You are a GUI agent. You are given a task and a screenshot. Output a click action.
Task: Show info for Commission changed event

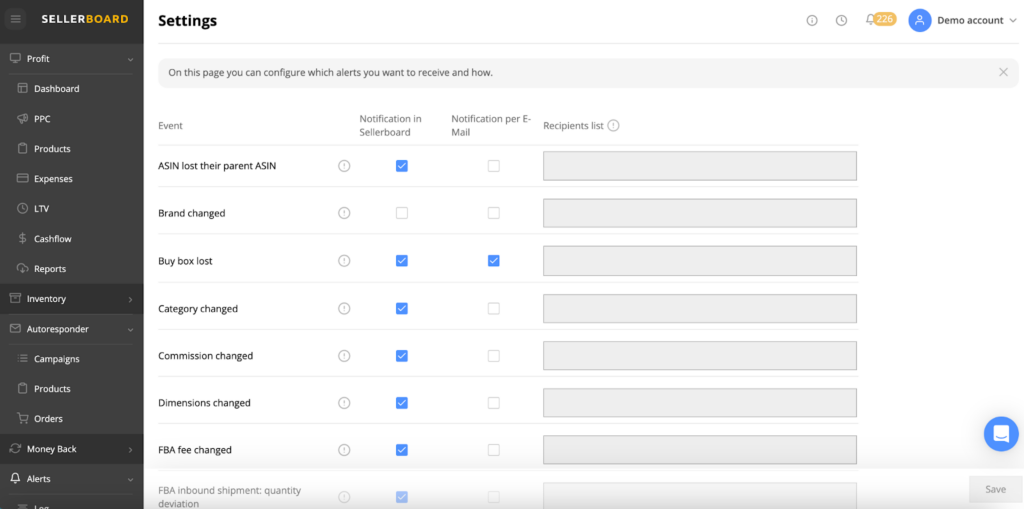point(344,356)
